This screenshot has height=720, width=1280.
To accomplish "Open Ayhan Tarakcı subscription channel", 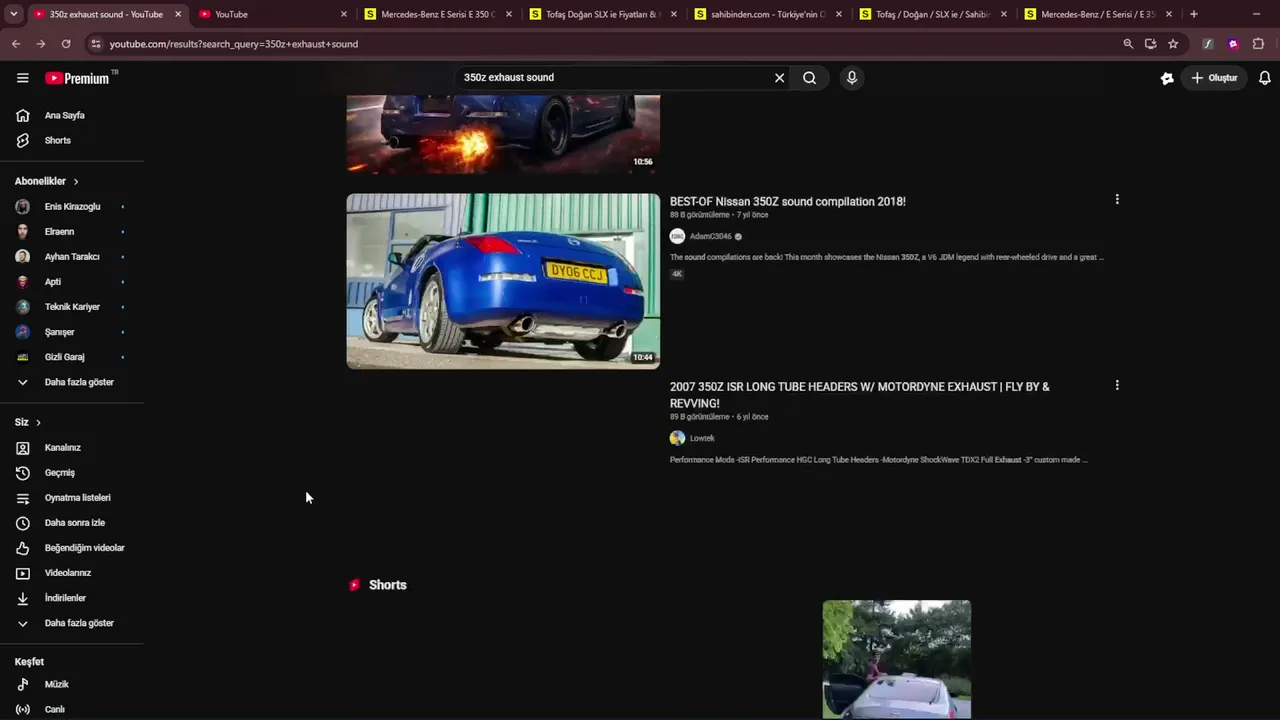I will coord(72,257).
